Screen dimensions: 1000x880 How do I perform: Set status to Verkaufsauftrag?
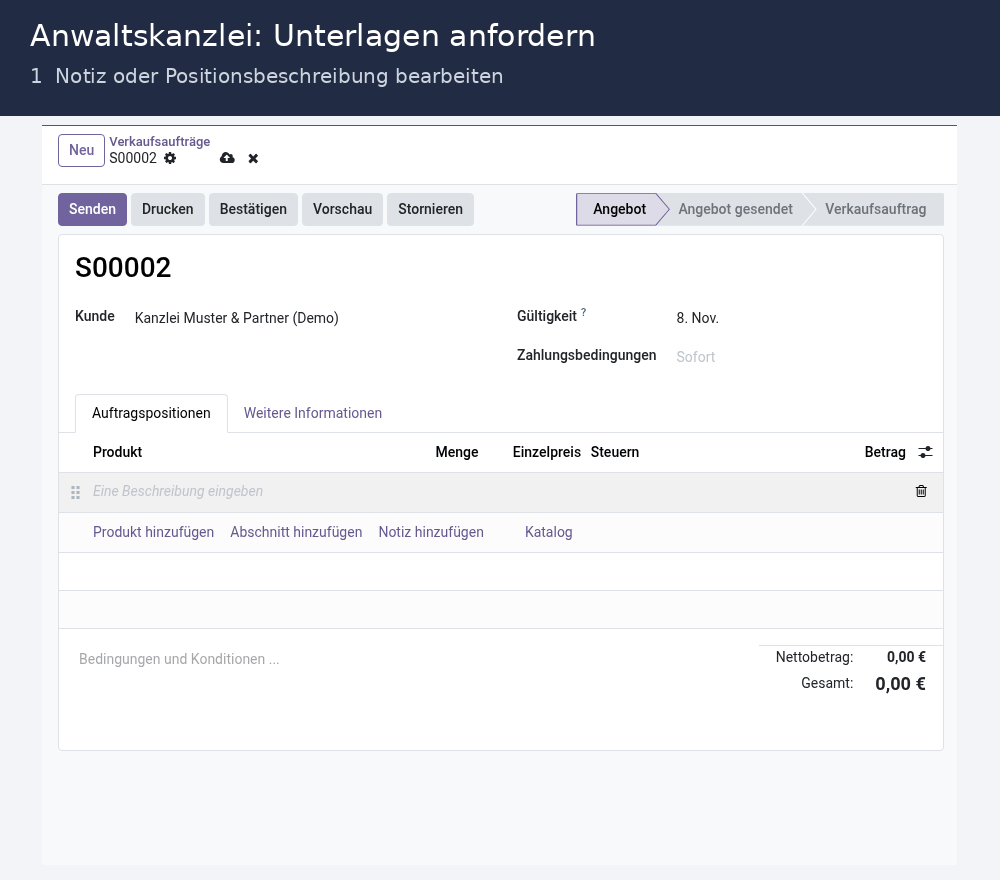point(875,209)
